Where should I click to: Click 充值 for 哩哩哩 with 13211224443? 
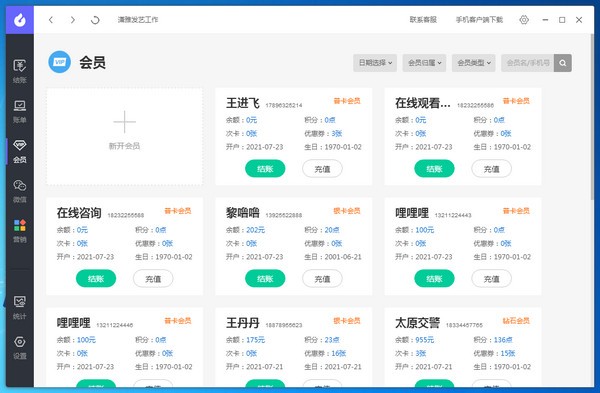point(491,279)
